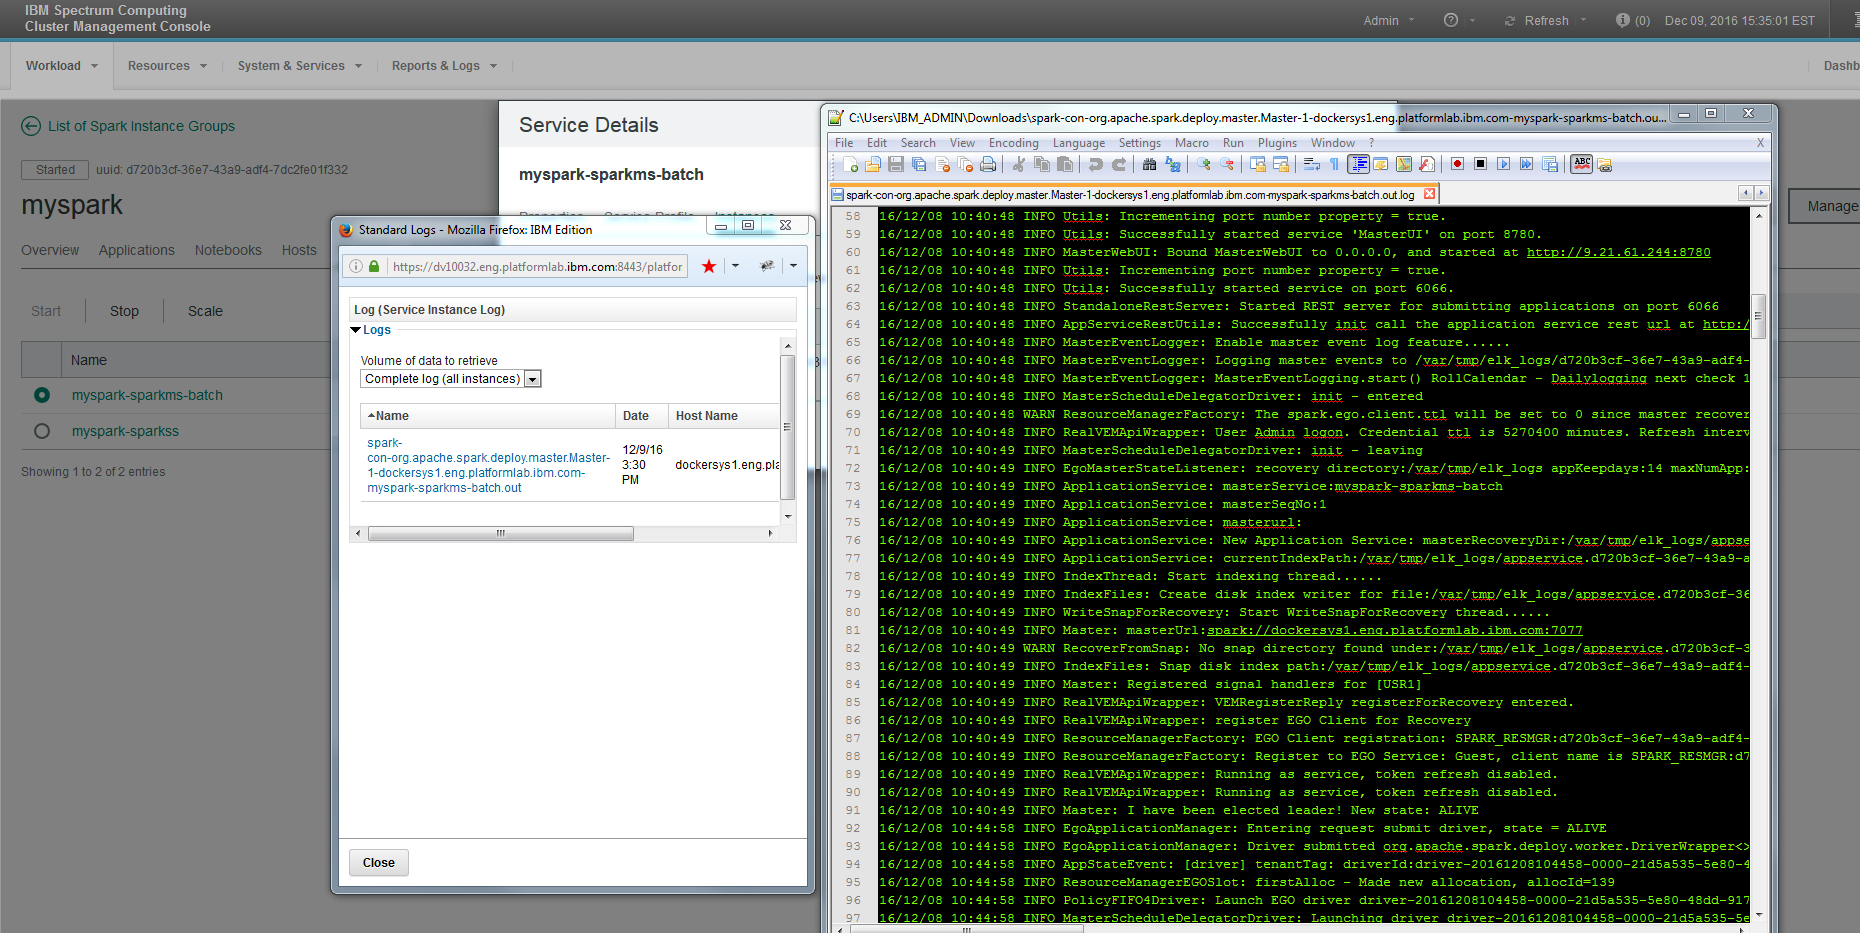Open the Volume of data to retrieve dropdown
The height and width of the screenshot is (933, 1860).
coord(533,378)
